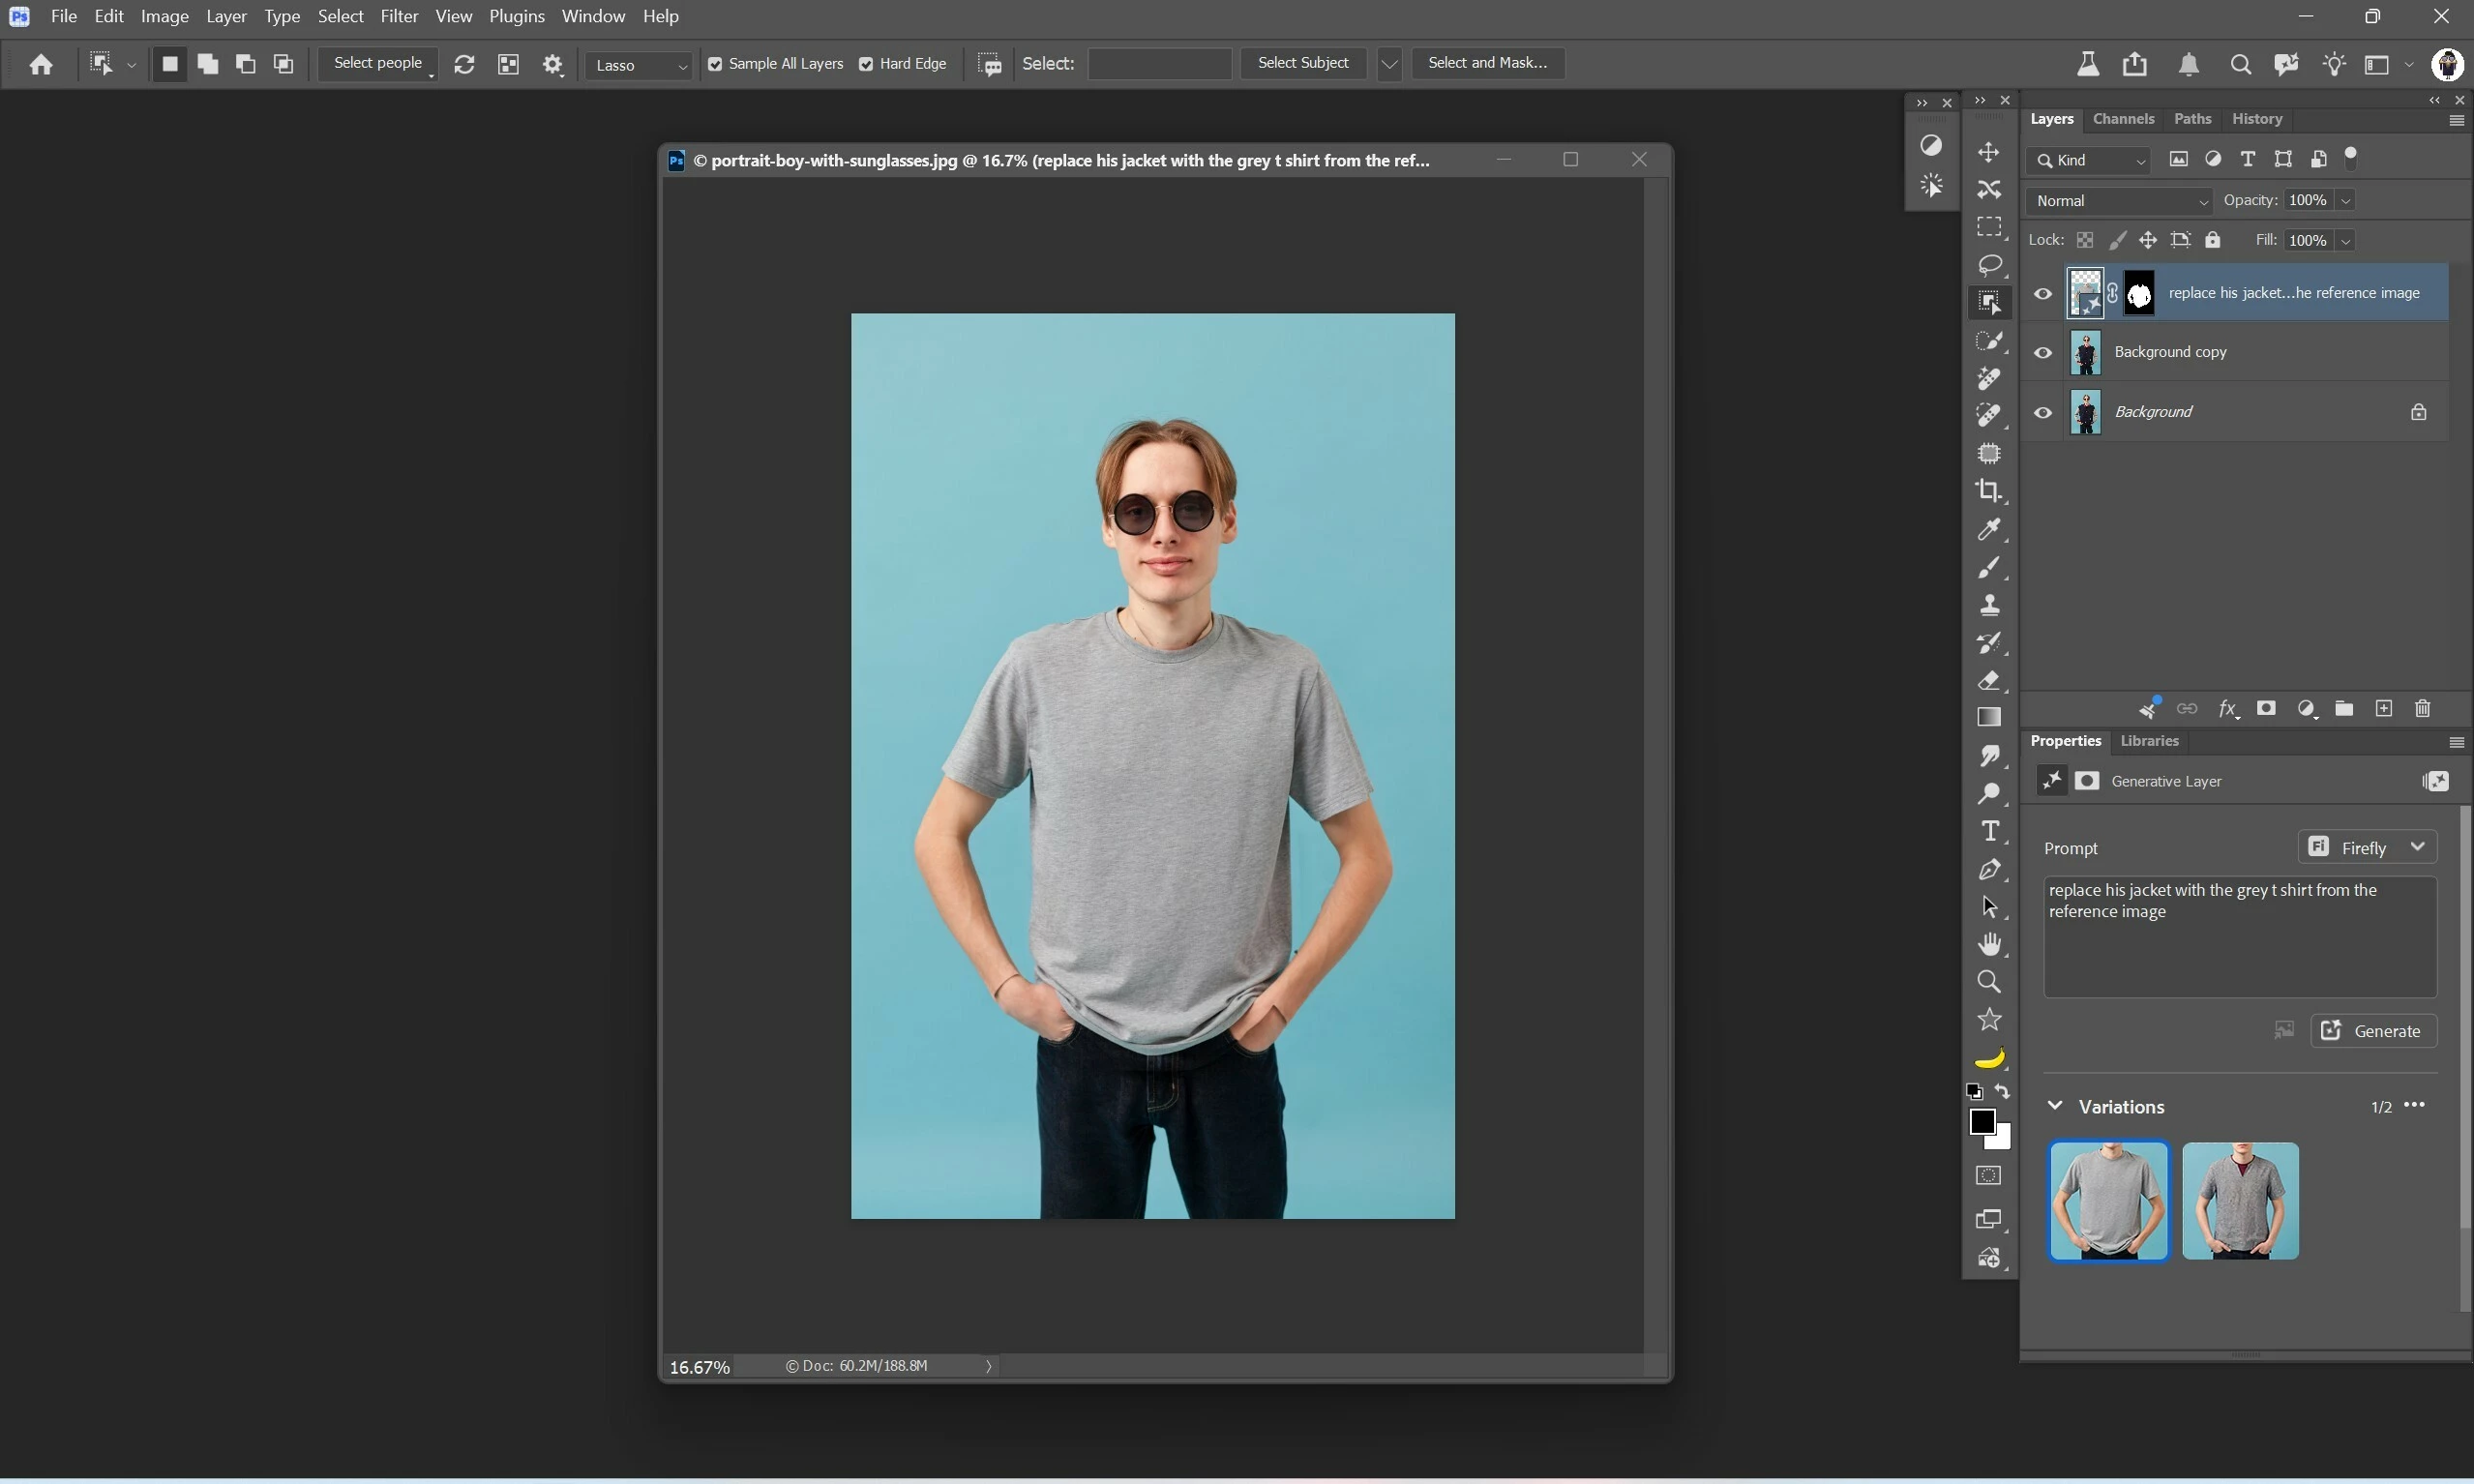Open the Layers panel menu
Image resolution: width=2474 pixels, height=1484 pixels.
tap(2456, 120)
